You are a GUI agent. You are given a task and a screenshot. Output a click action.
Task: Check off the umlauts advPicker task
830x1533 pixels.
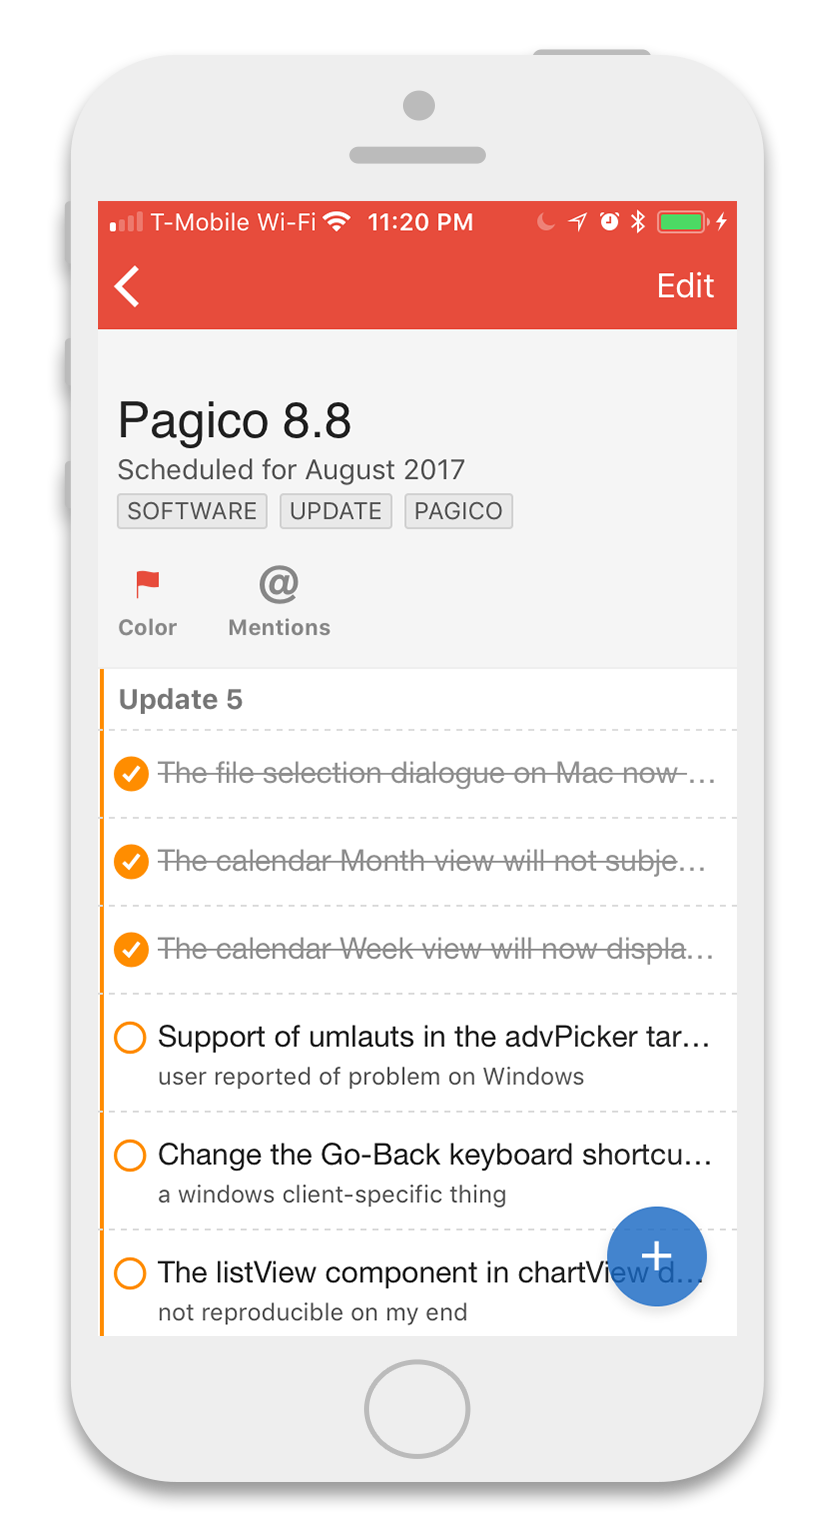pyautogui.click(x=131, y=1038)
